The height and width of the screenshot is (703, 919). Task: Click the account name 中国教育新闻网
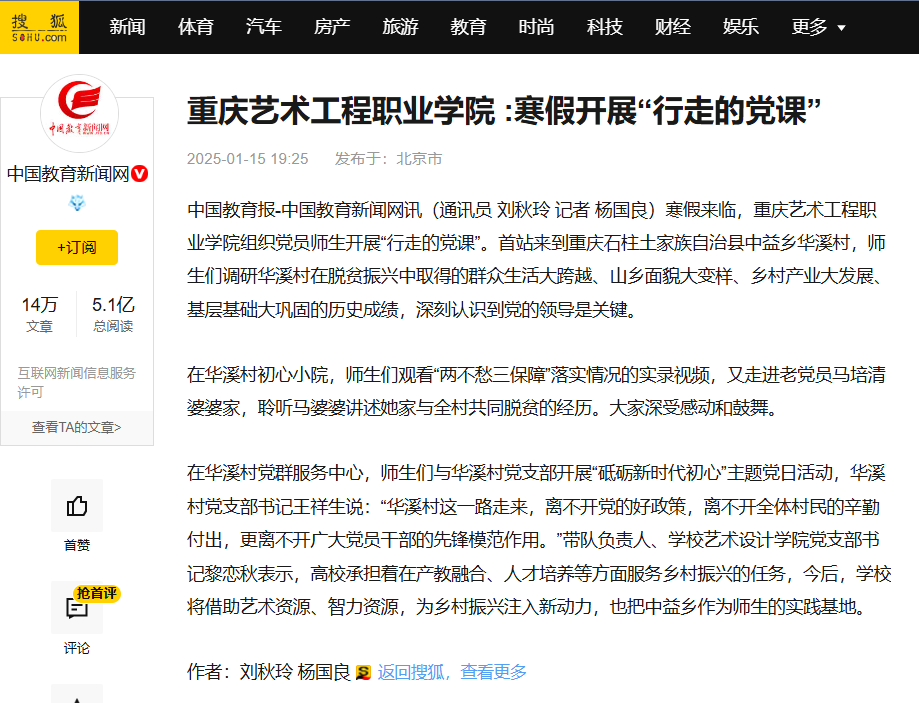tap(68, 173)
